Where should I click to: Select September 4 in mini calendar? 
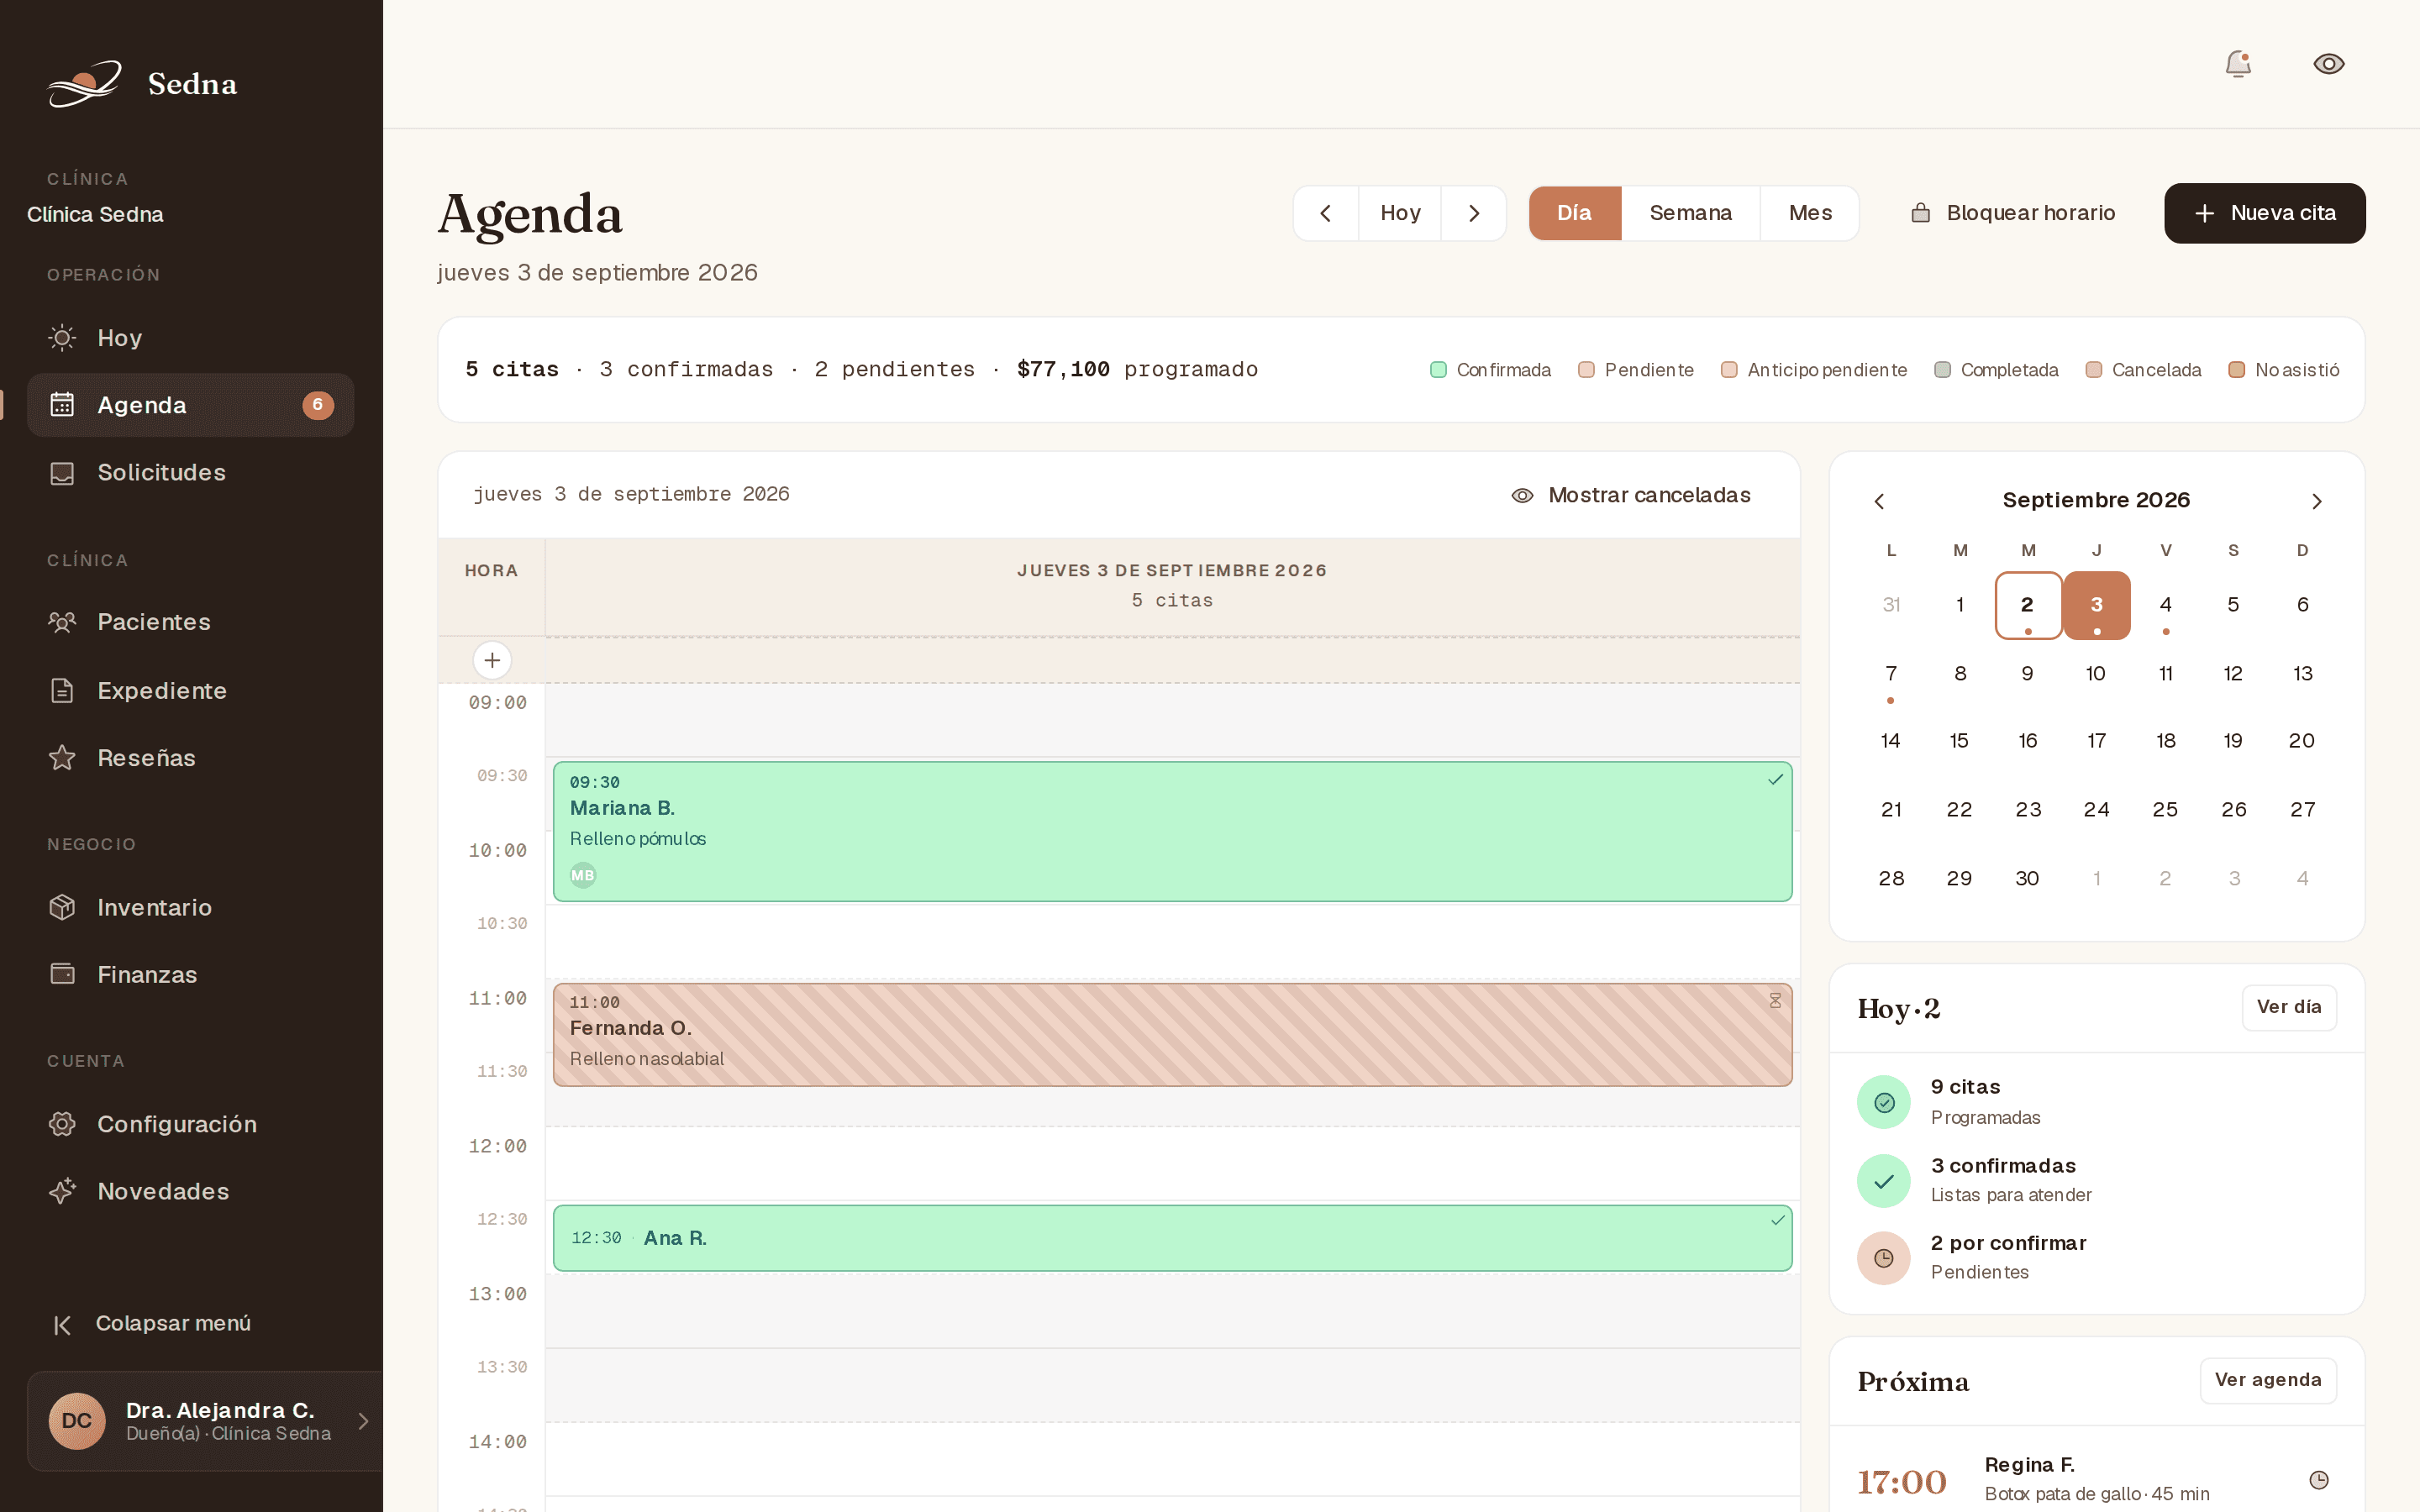[x=2165, y=605]
